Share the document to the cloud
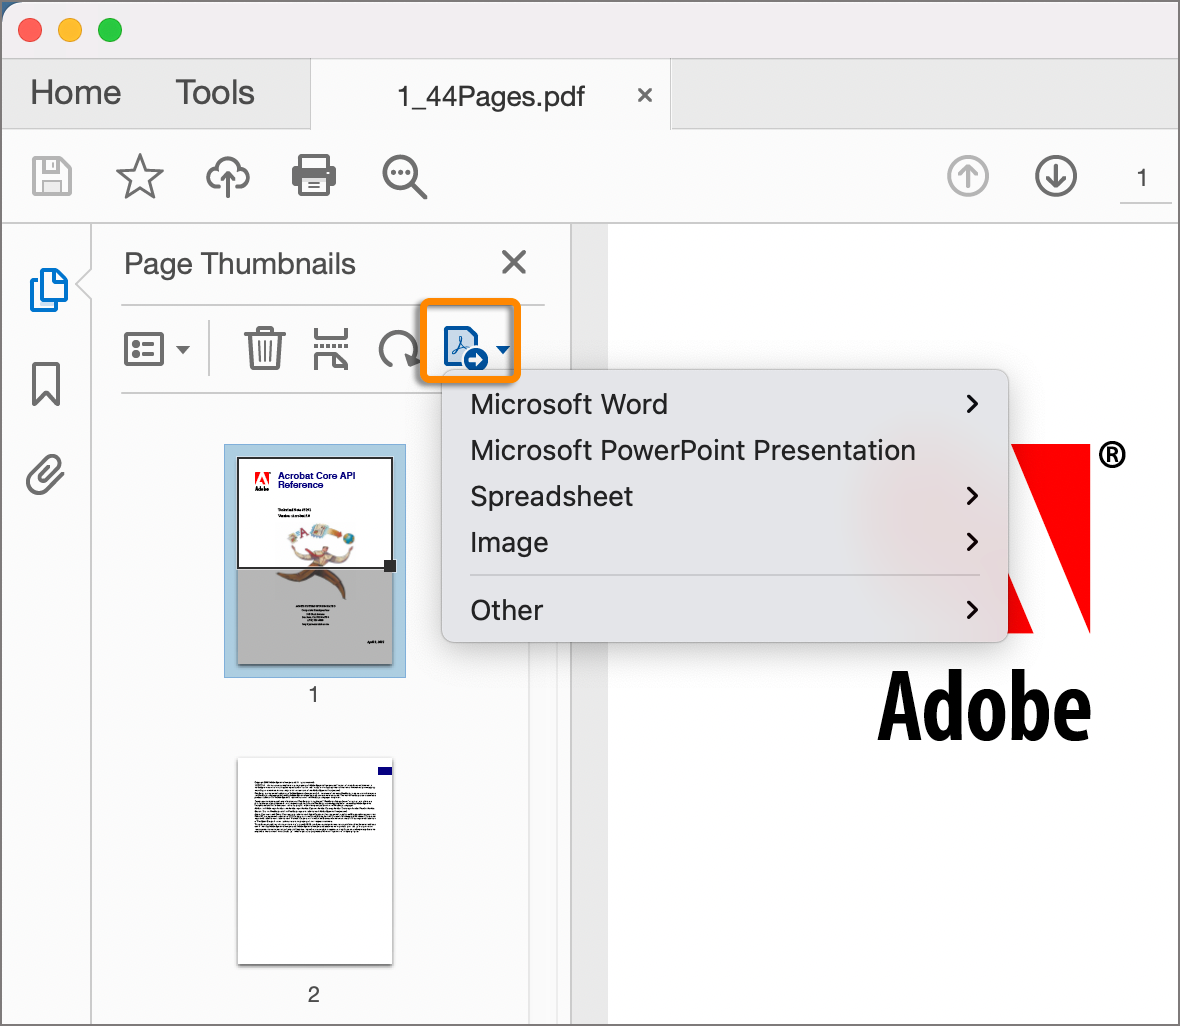 (227, 176)
